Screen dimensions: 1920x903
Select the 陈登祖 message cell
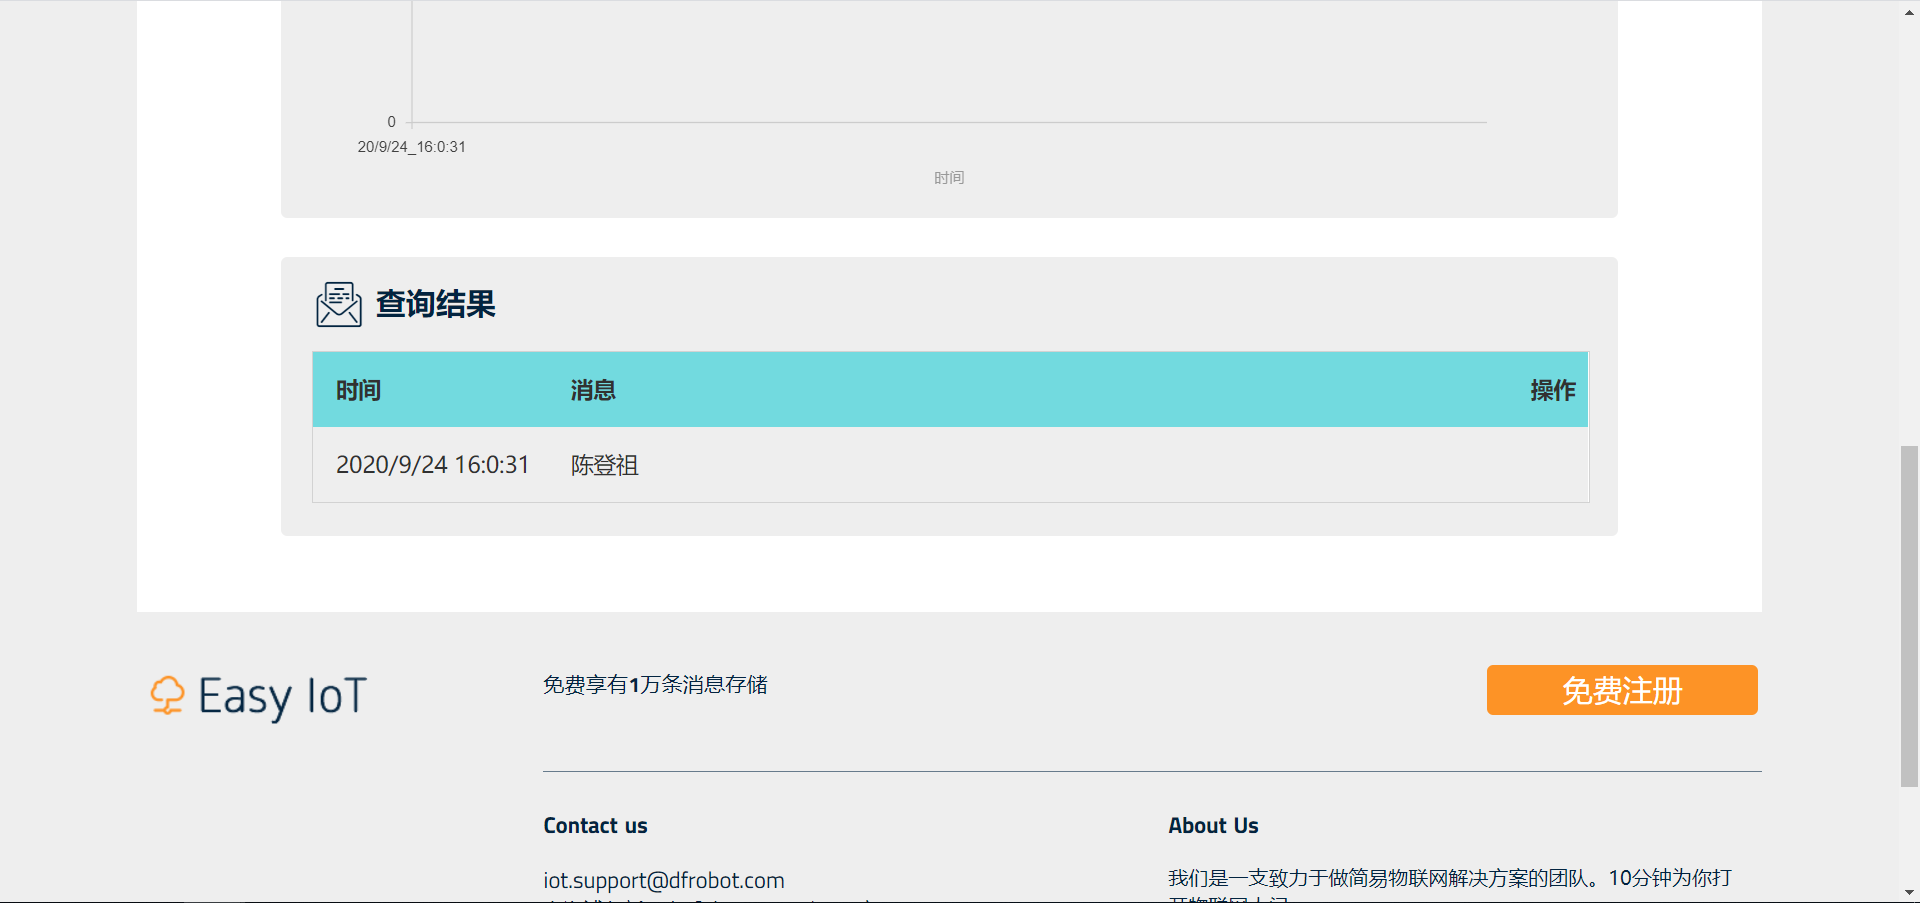coord(605,465)
